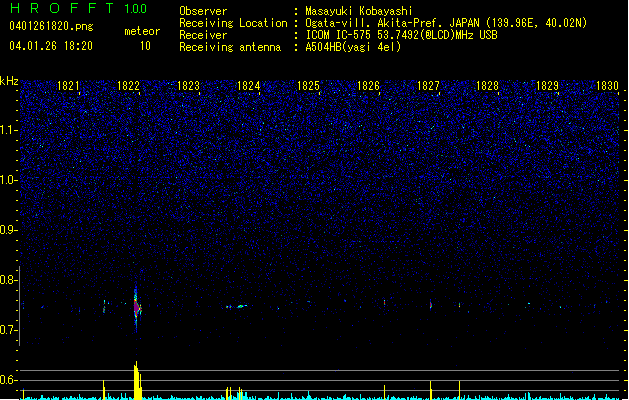
Task: Select the 0.9 kHz frequency label
Action: [x=8, y=230]
